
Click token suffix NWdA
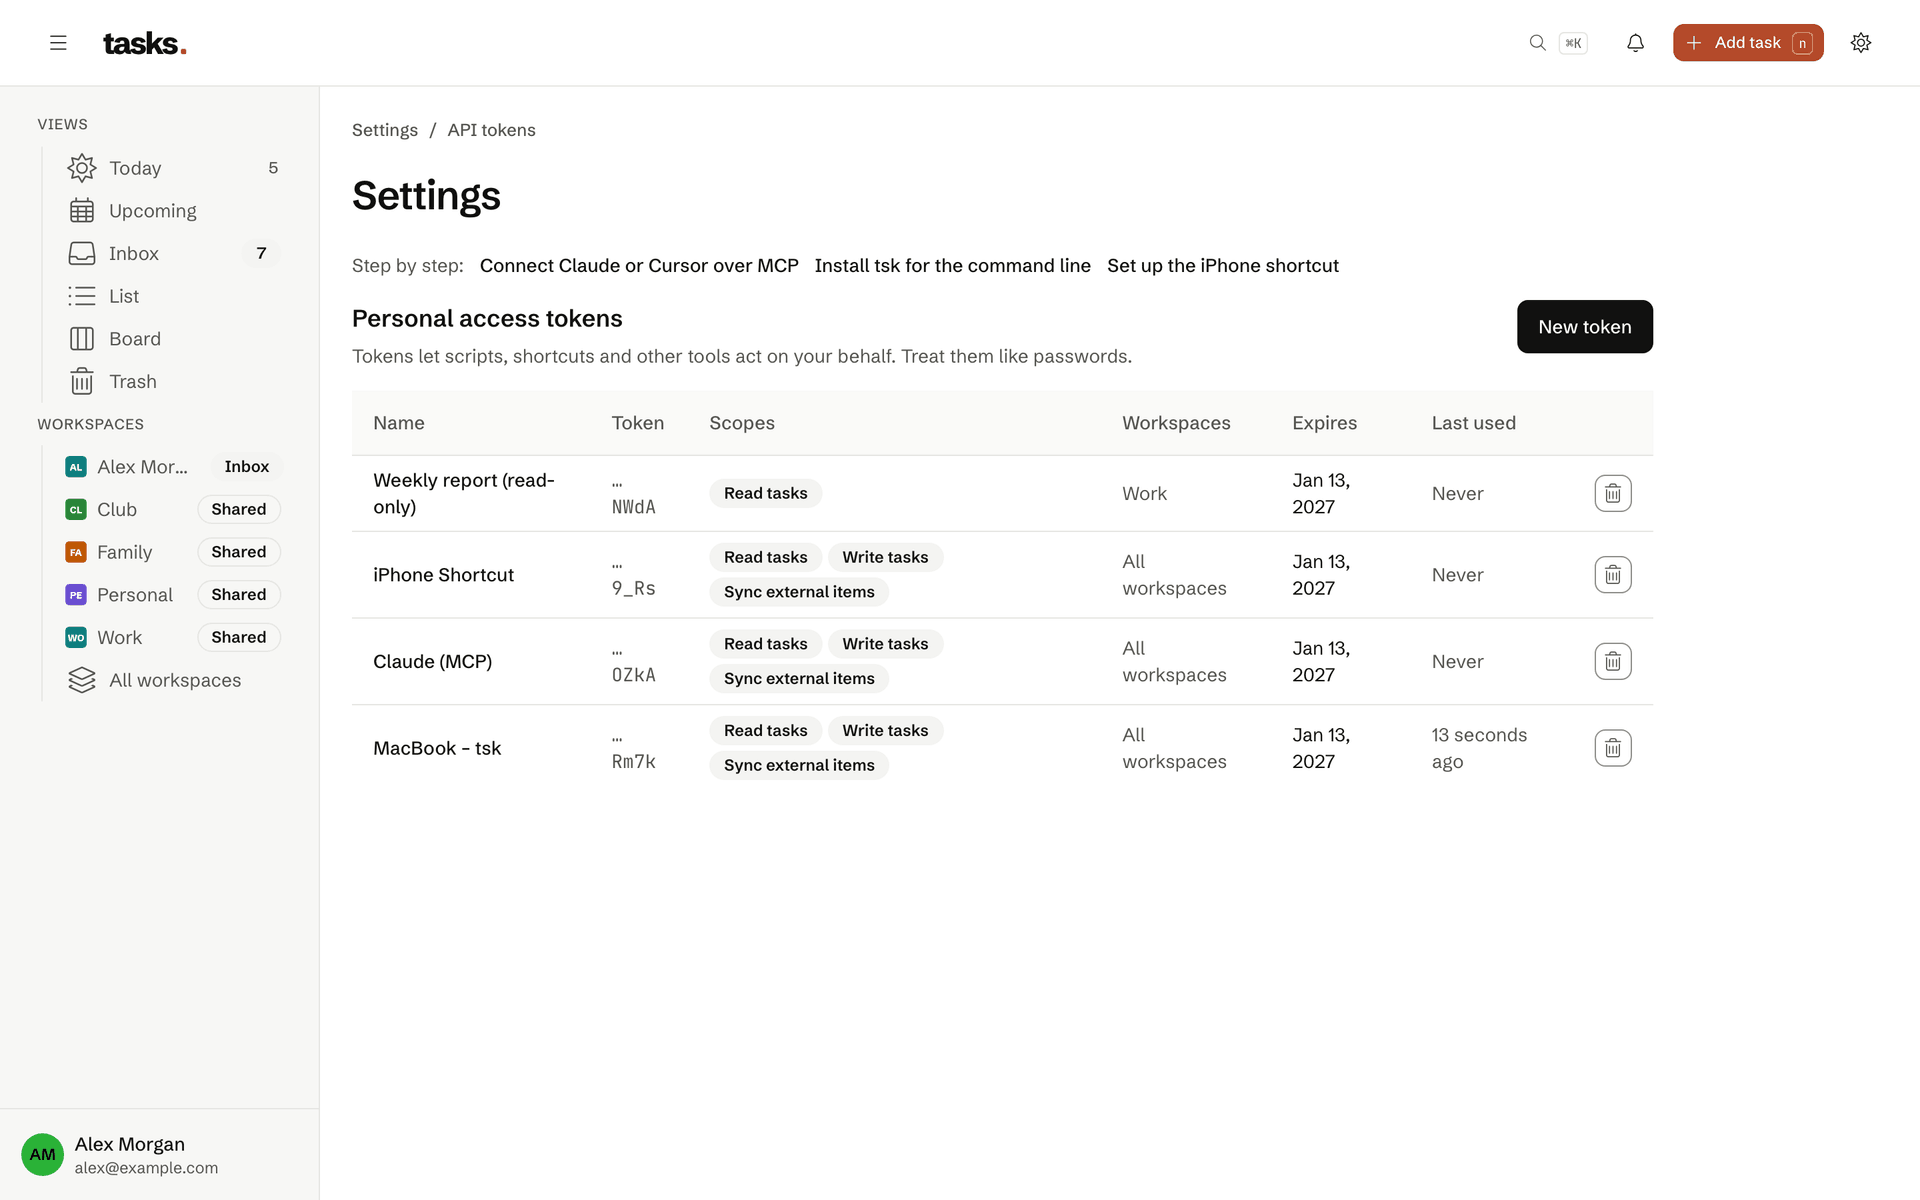coord(633,507)
